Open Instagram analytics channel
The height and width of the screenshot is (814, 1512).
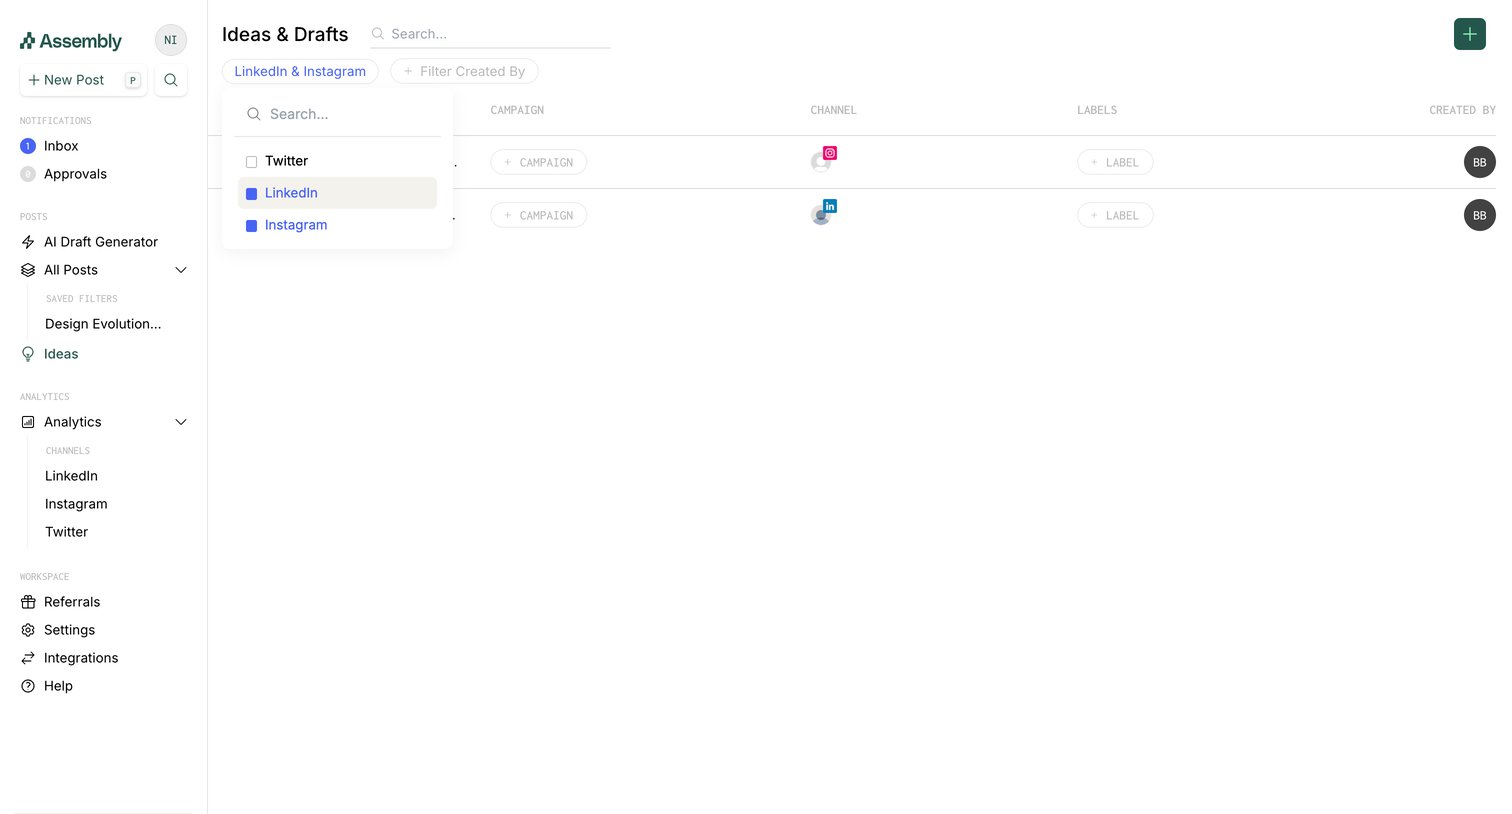point(76,504)
